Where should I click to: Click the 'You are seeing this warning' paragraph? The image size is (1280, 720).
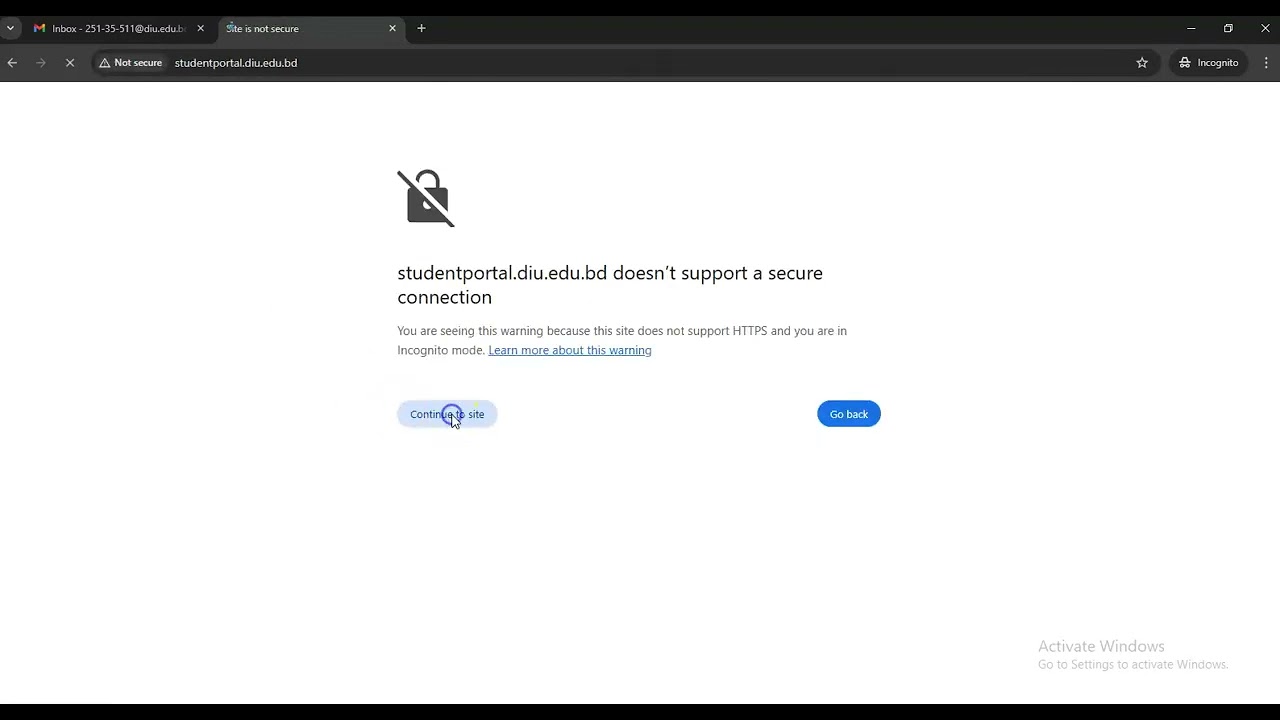tap(622, 340)
